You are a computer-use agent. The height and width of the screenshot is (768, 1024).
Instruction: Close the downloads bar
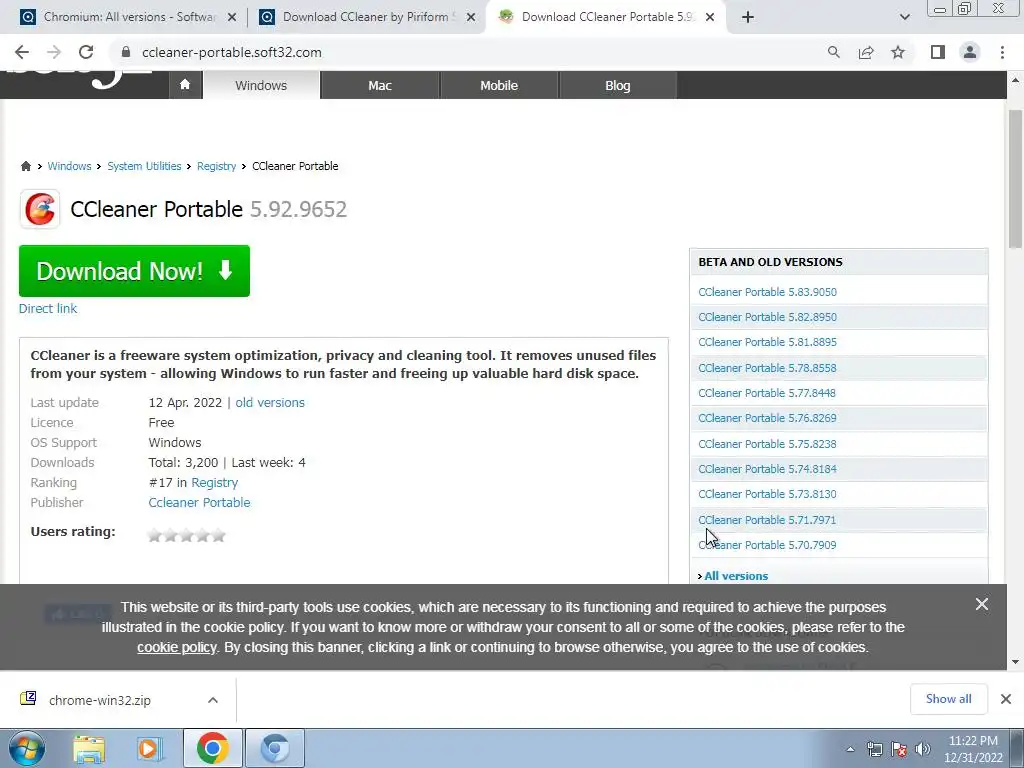[1006, 699]
